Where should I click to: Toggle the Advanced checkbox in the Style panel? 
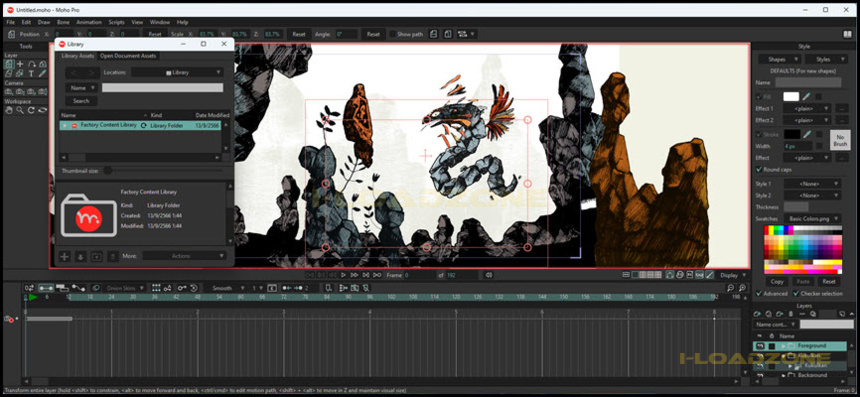(759, 294)
